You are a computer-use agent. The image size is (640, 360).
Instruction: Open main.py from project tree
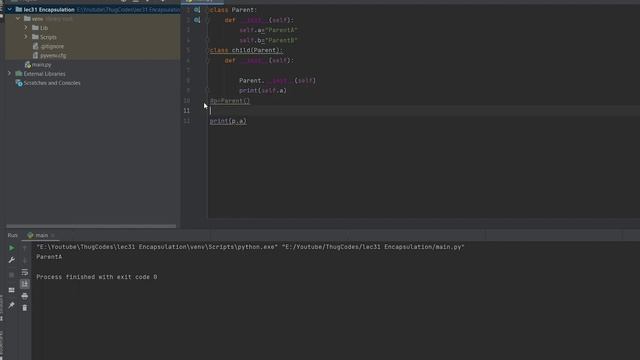coord(42,64)
